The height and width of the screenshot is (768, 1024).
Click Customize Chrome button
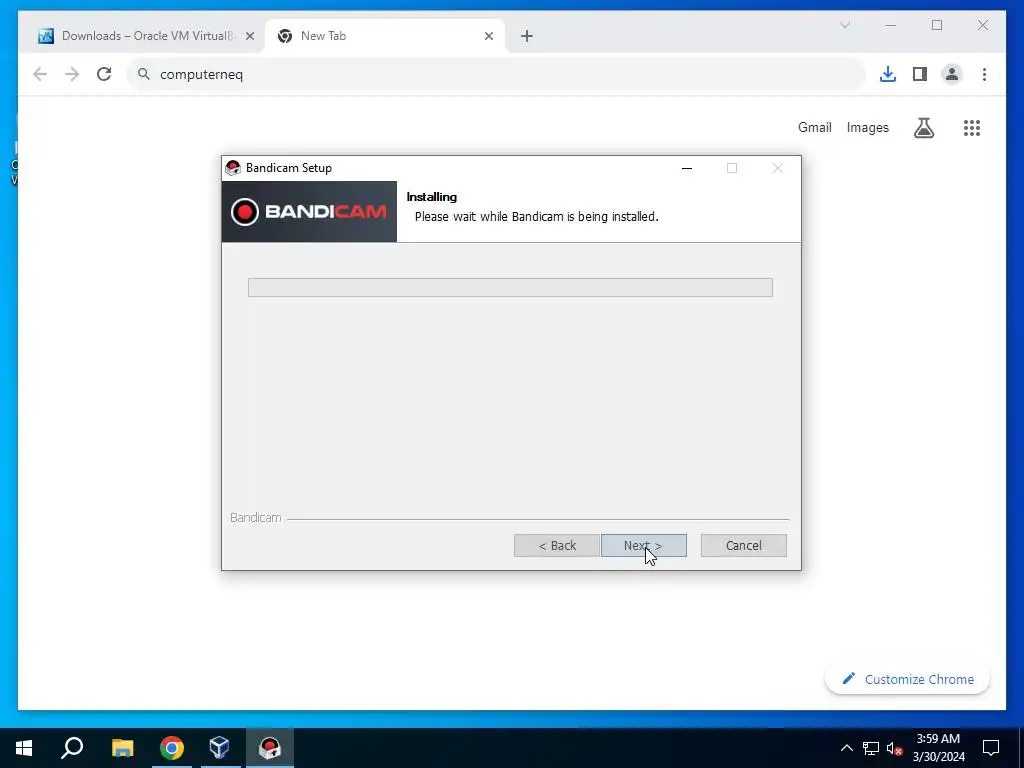[908, 679]
